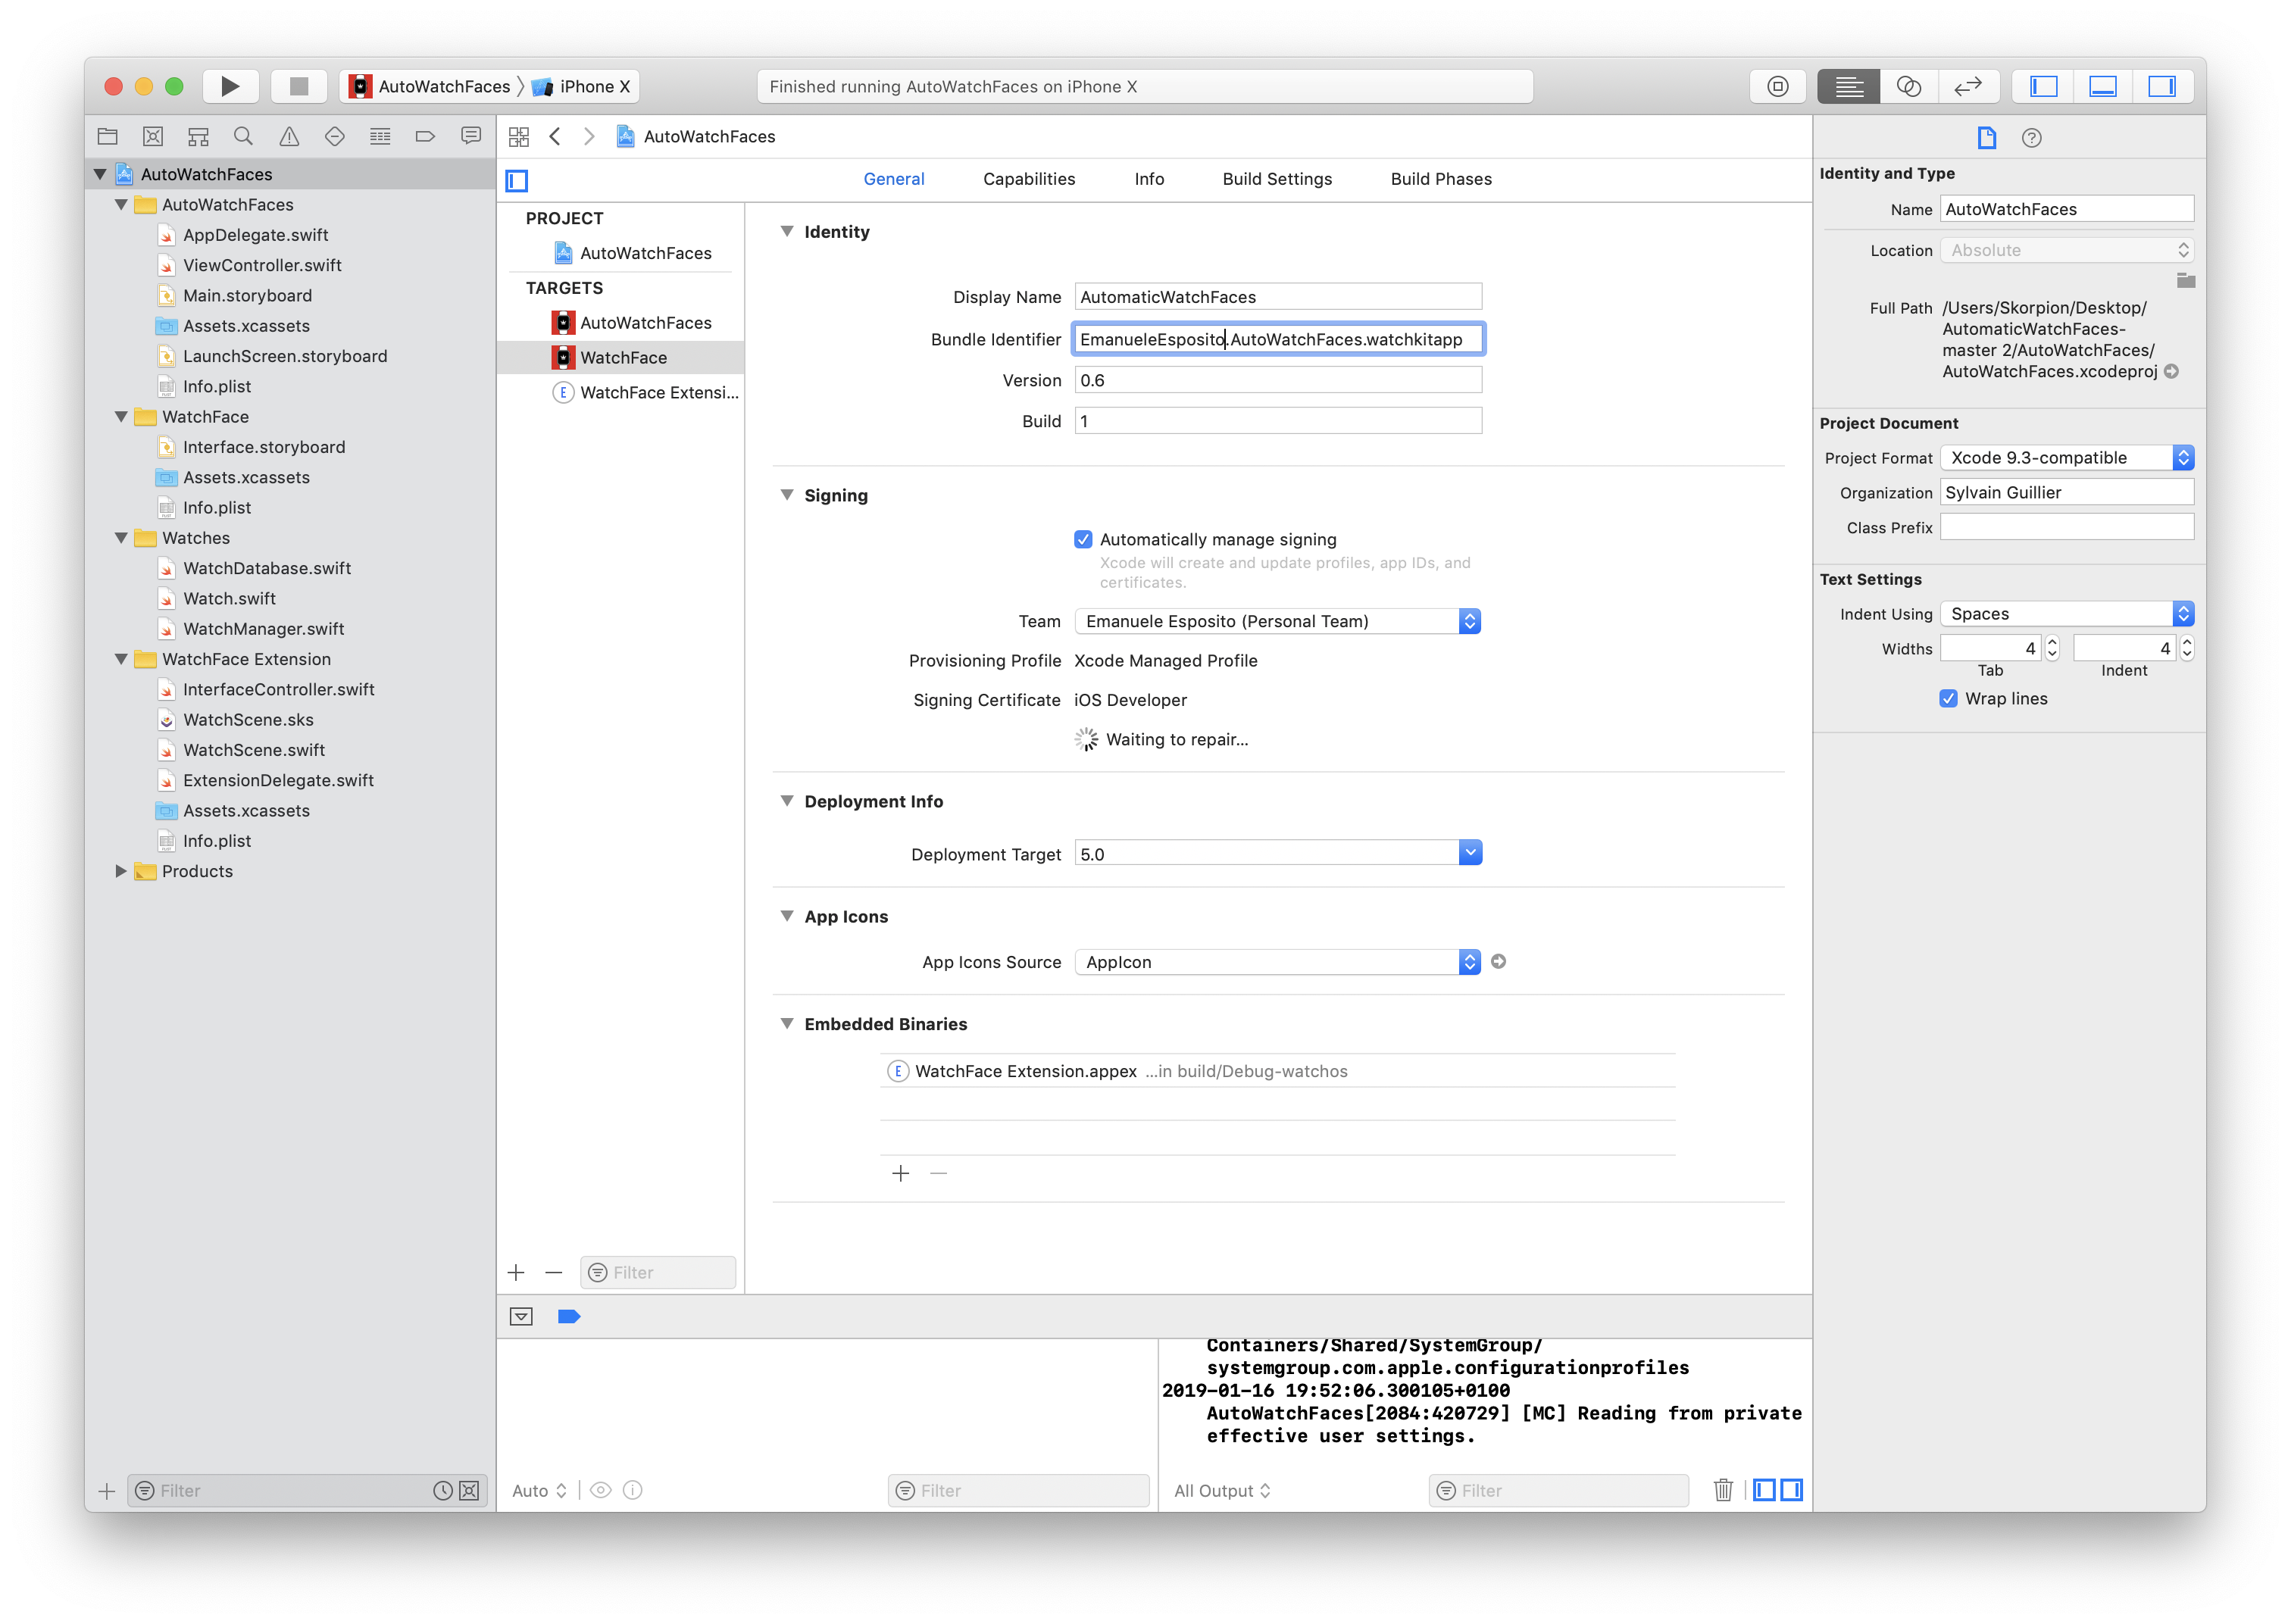Click the Display Name text field
Image resolution: width=2291 pixels, height=1624 pixels.
click(x=1277, y=297)
